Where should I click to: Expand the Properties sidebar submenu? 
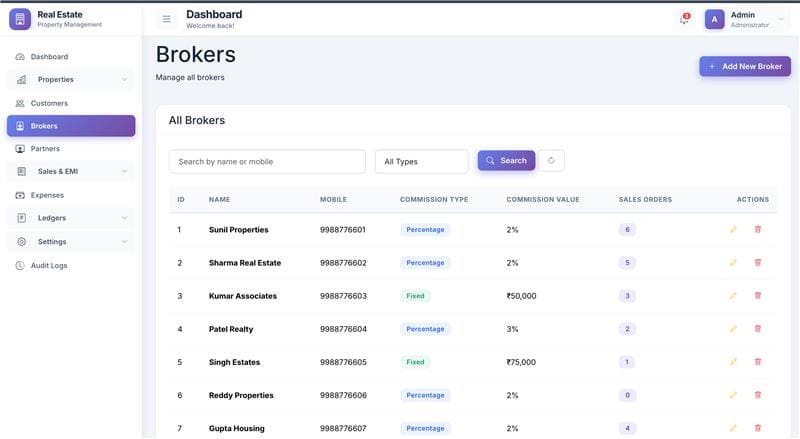pyautogui.click(x=70, y=79)
